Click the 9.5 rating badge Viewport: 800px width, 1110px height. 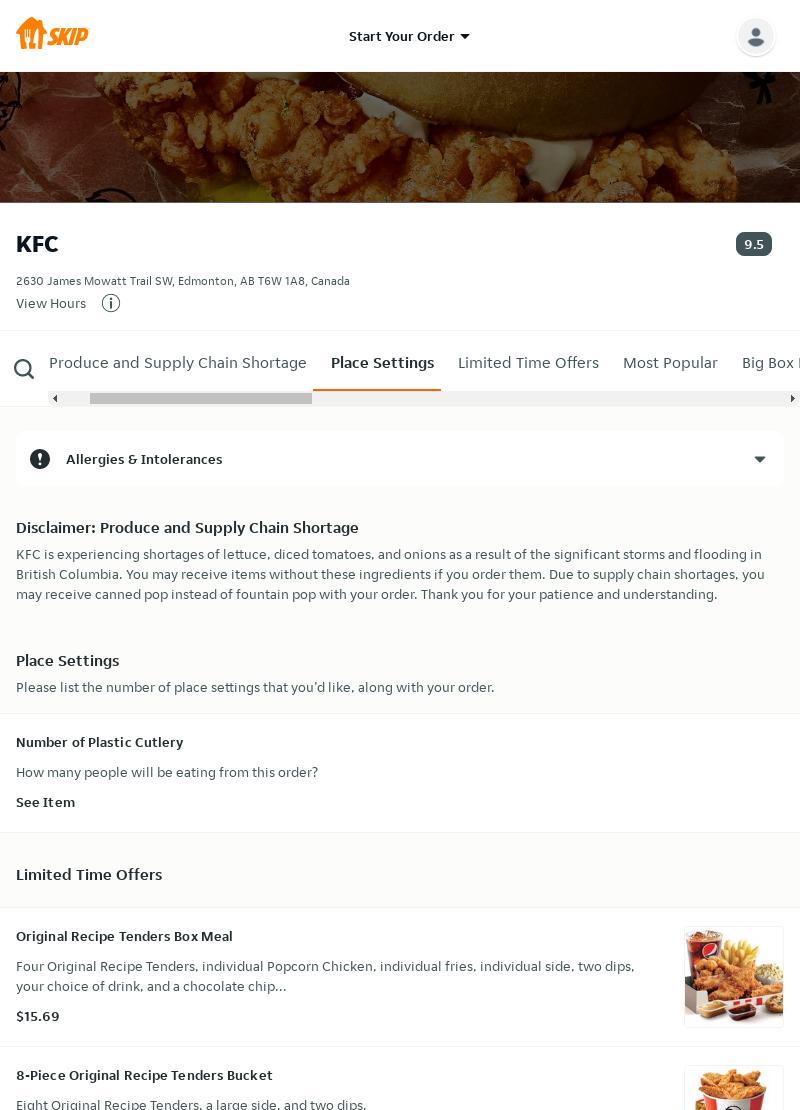753,244
